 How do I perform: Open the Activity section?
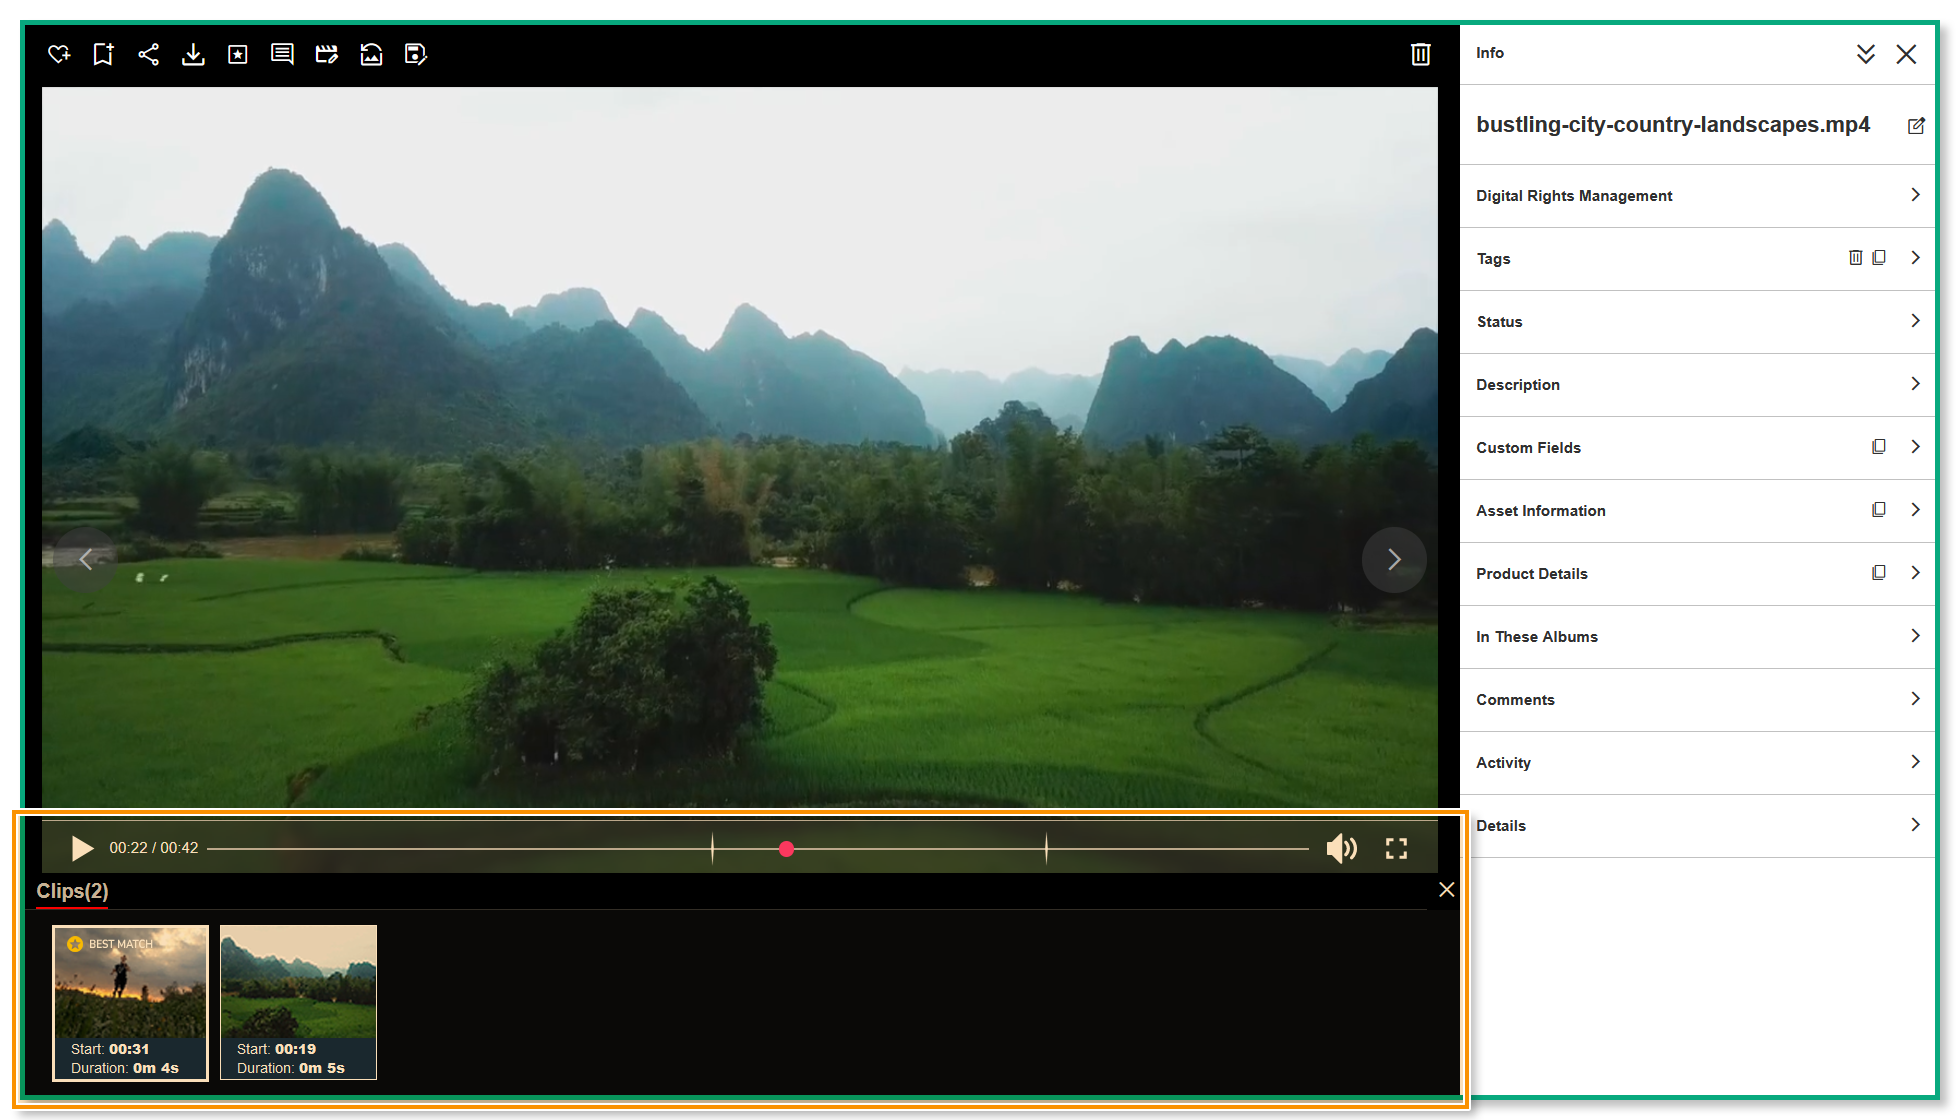pyautogui.click(x=1696, y=763)
